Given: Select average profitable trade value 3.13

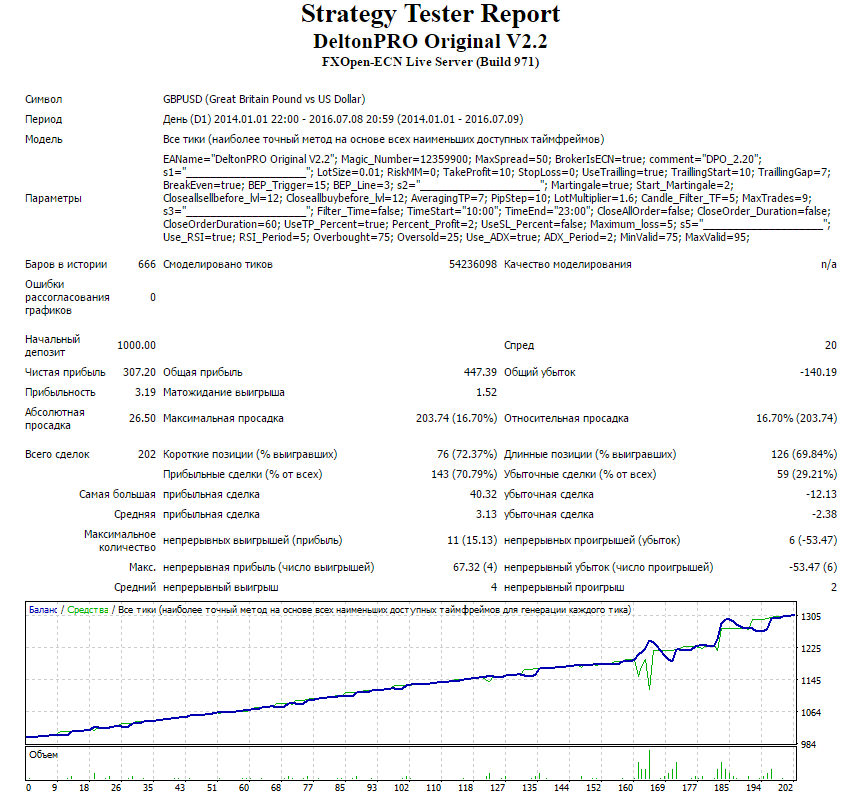Looking at the screenshot, I should pyautogui.click(x=487, y=514).
